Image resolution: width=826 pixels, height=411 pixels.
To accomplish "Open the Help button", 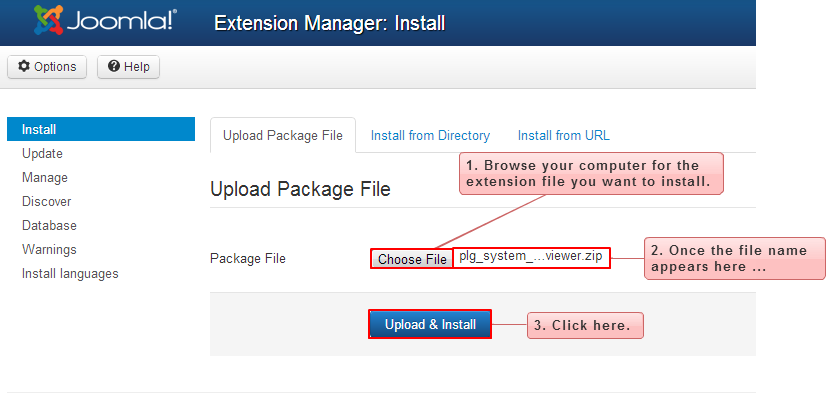I will (129, 67).
